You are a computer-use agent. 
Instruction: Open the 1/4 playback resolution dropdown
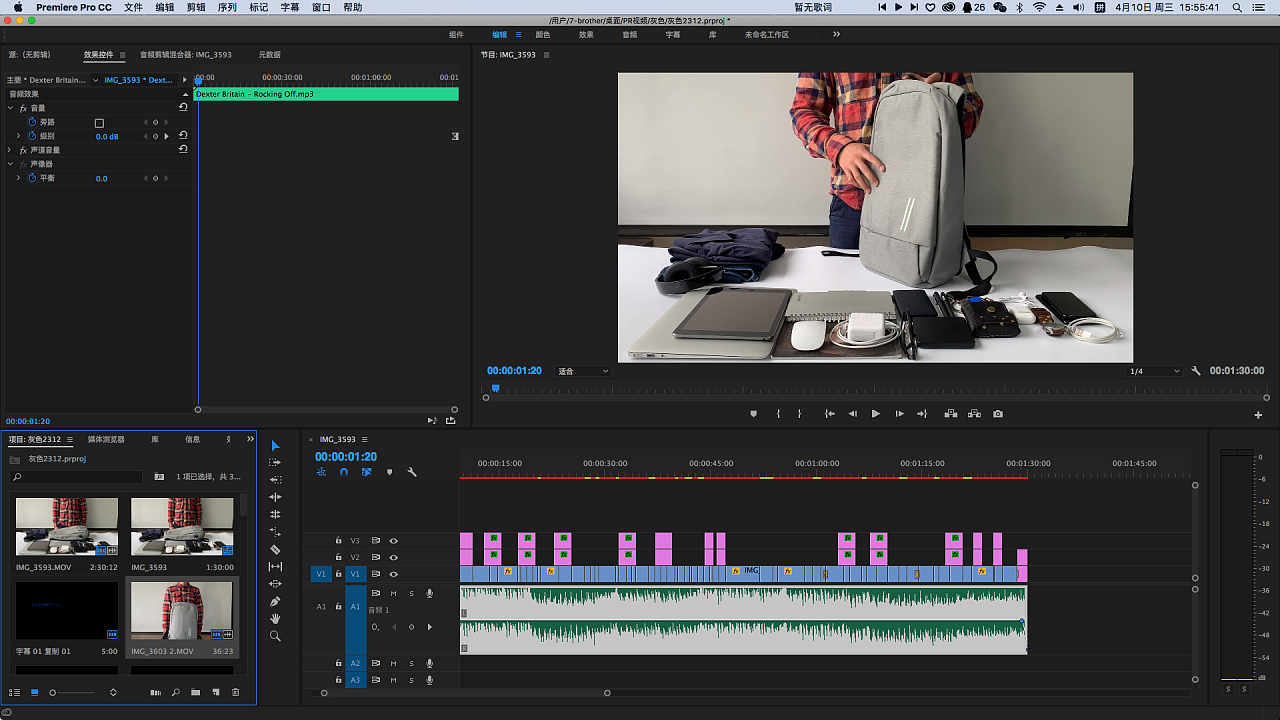[1154, 371]
